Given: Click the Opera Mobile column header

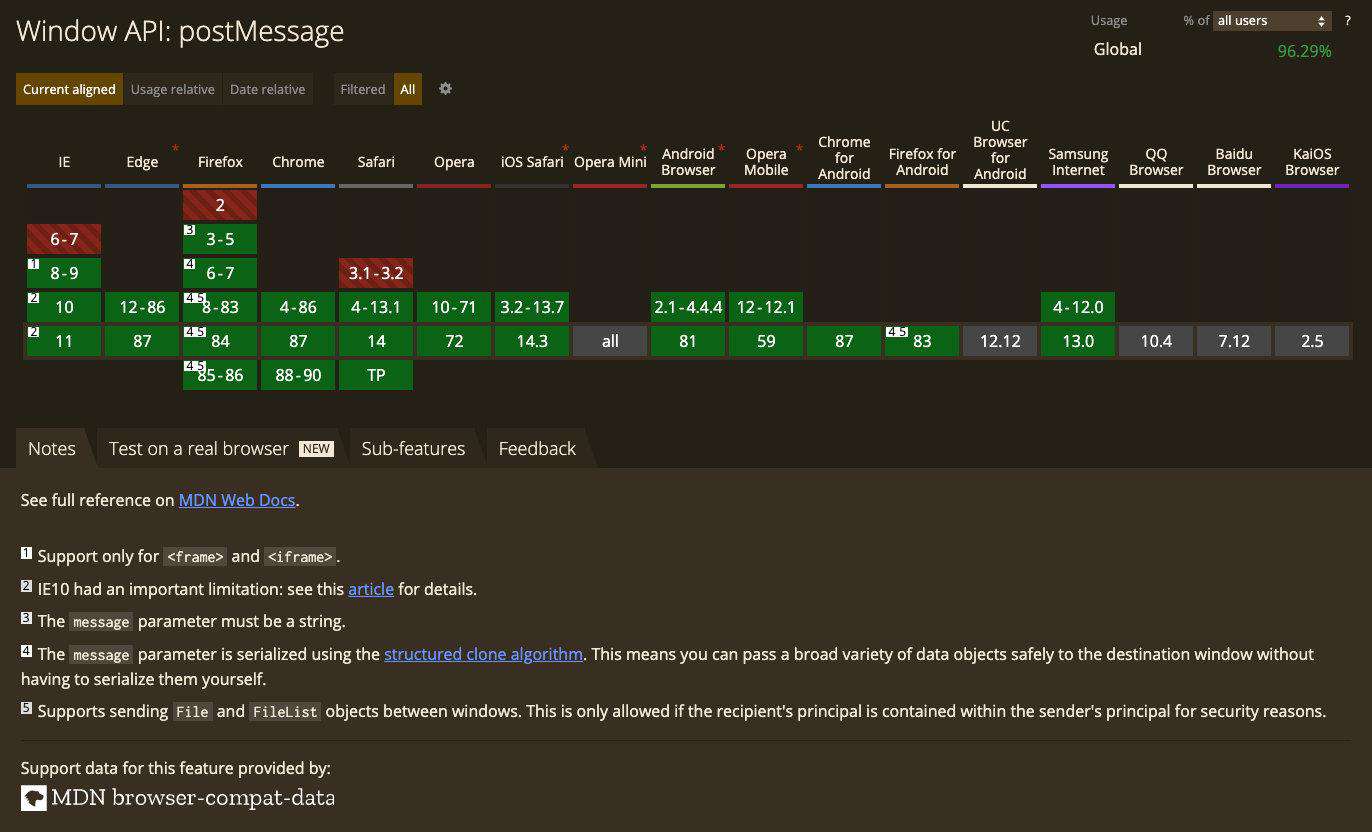Looking at the screenshot, I should (x=766, y=162).
